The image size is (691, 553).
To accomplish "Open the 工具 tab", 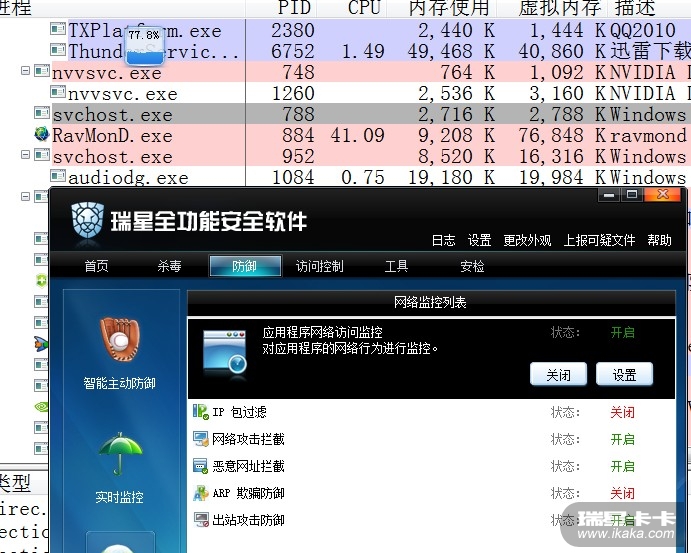I will tap(396, 266).
